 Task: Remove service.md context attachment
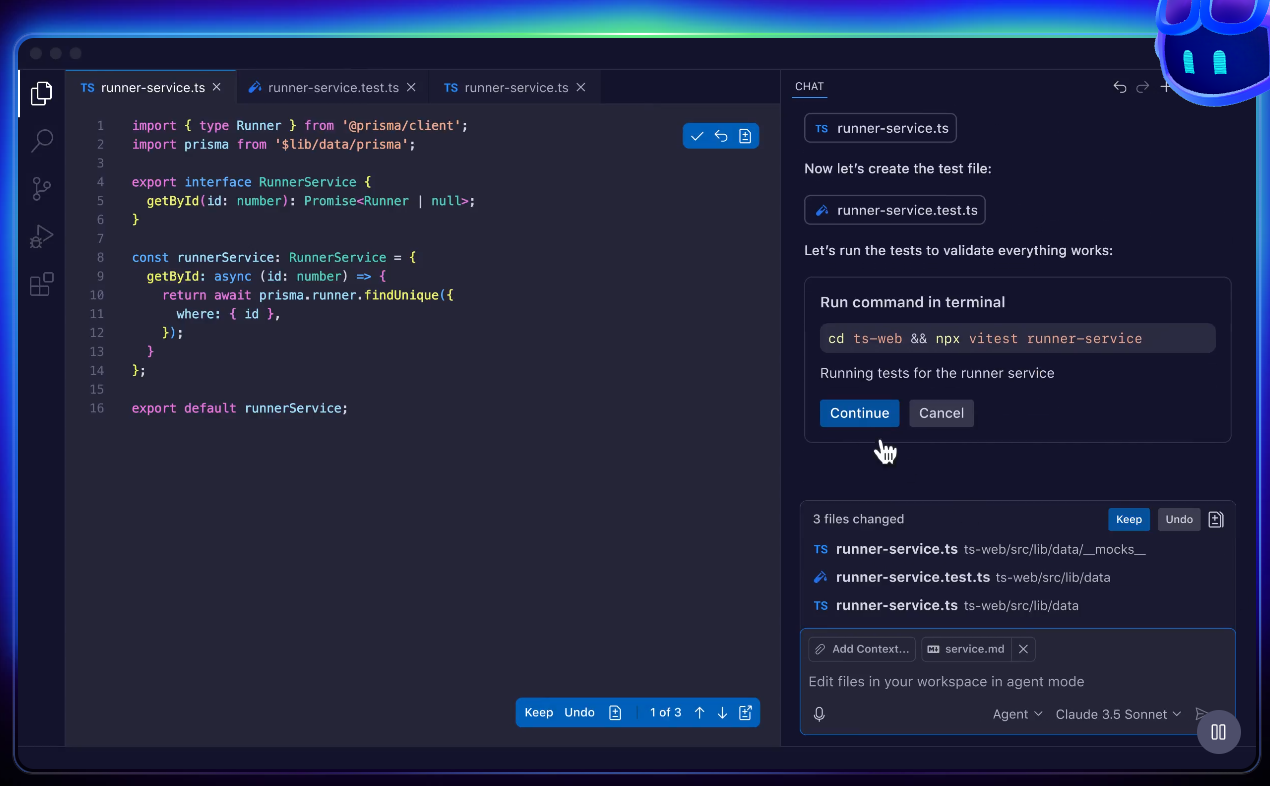coord(1023,649)
